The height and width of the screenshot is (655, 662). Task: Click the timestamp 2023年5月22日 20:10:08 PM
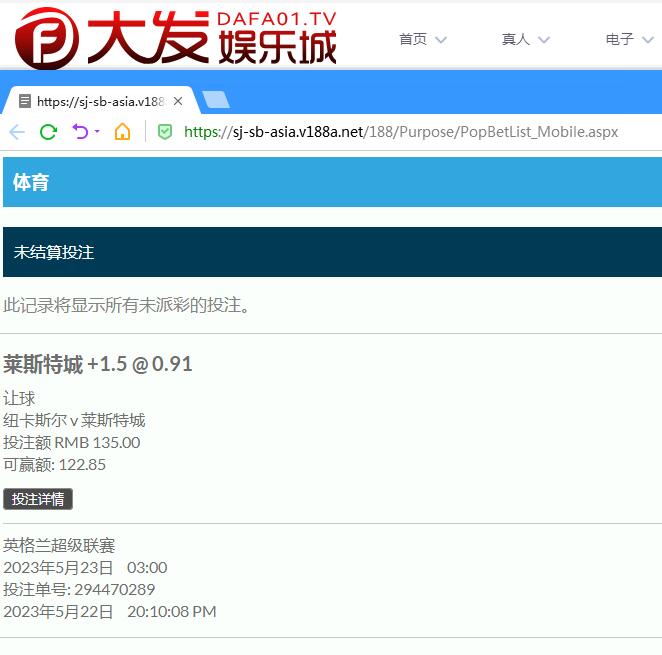[x=110, y=612]
